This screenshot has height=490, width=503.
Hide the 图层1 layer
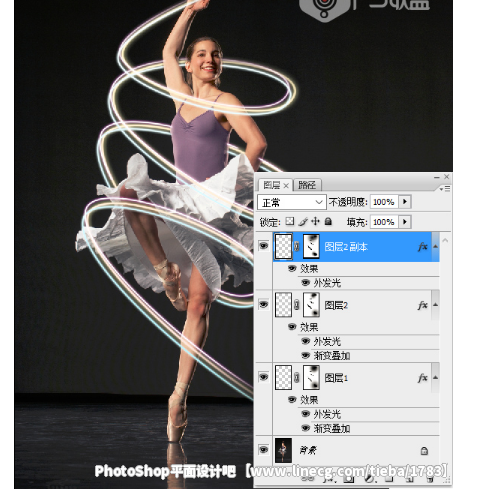coord(264,377)
